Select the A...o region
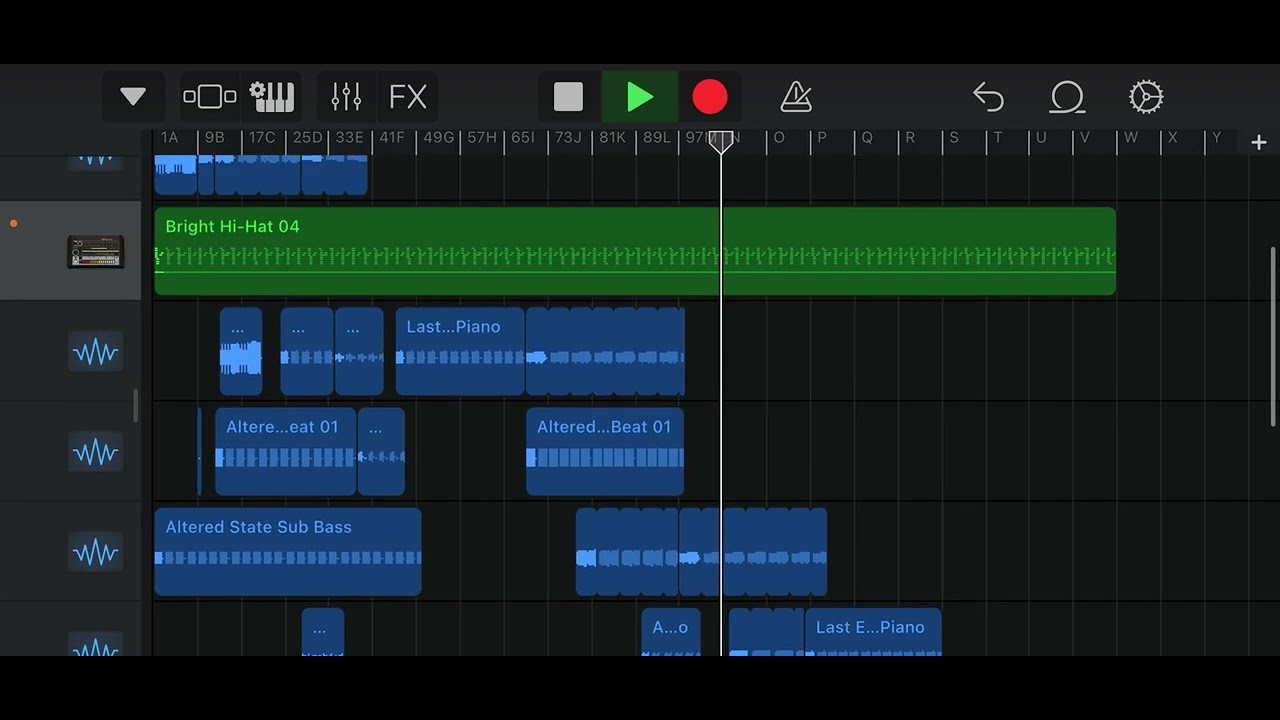This screenshot has height=720, width=1280. [x=671, y=632]
